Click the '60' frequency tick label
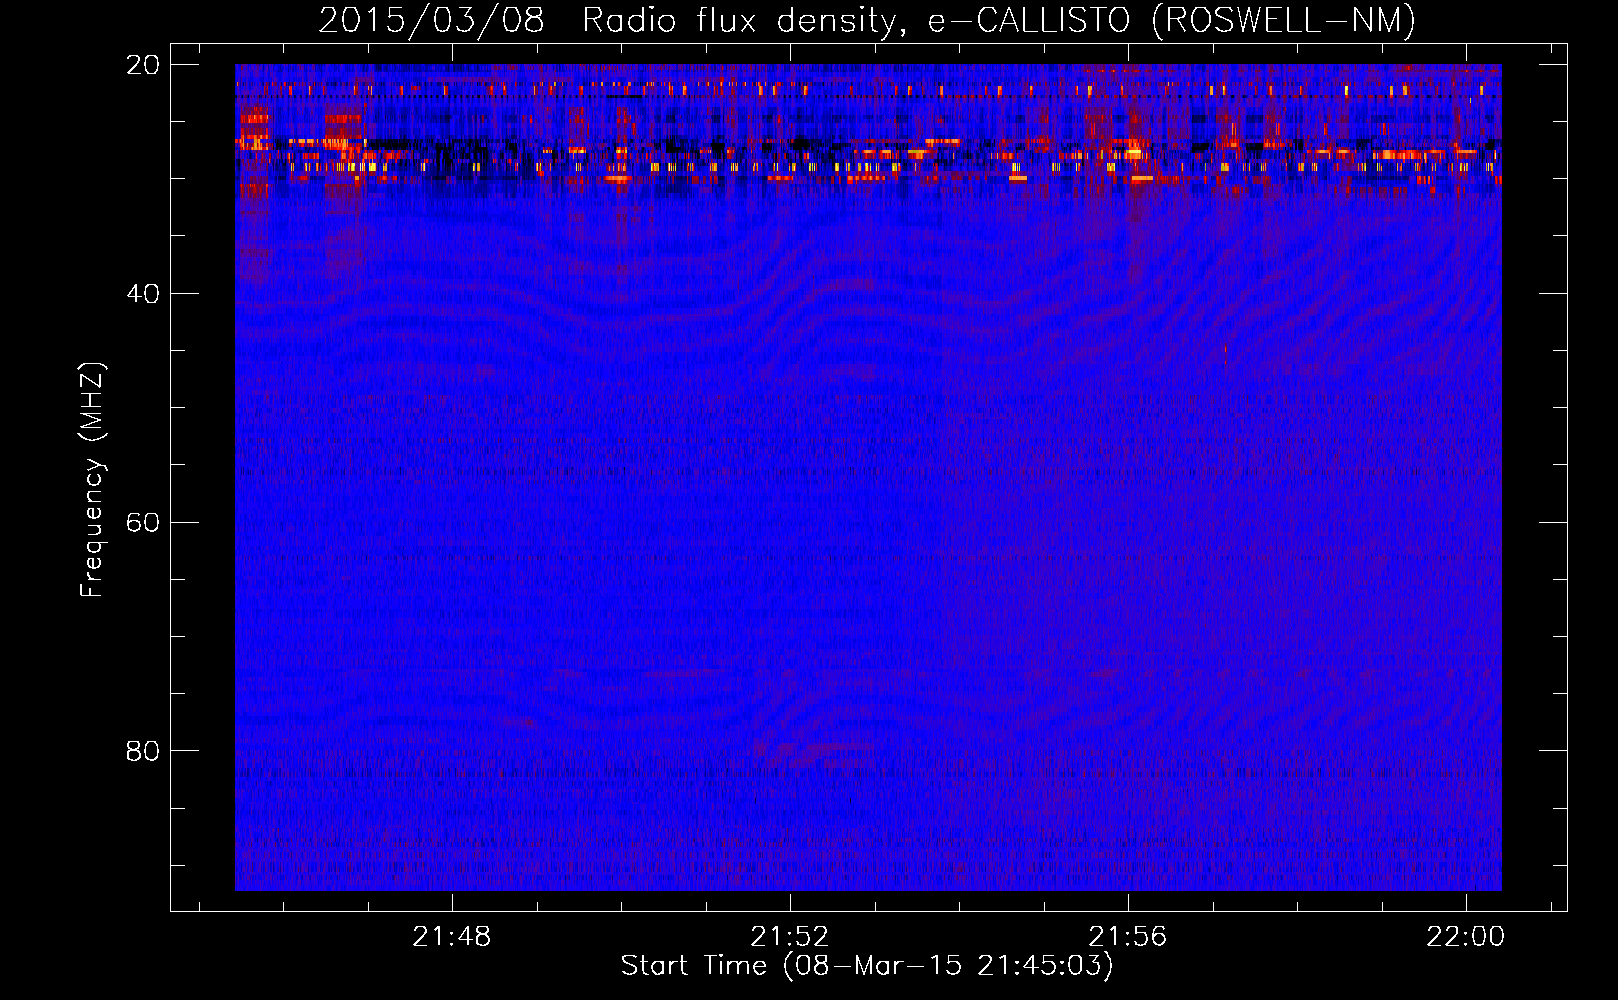This screenshot has height=1000, width=1618. 143,523
